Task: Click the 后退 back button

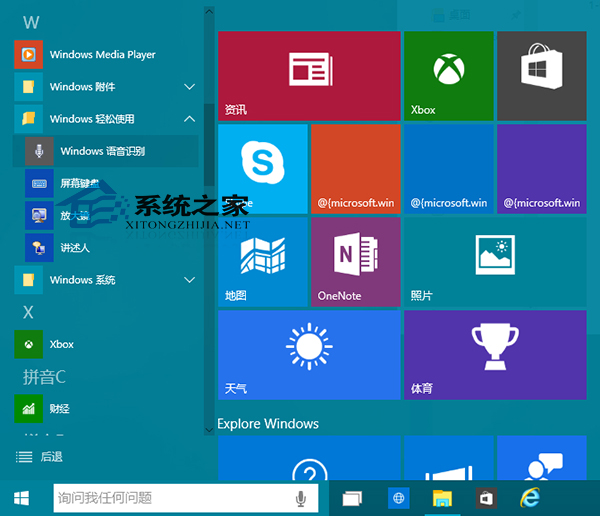Action: pos(39,457)
